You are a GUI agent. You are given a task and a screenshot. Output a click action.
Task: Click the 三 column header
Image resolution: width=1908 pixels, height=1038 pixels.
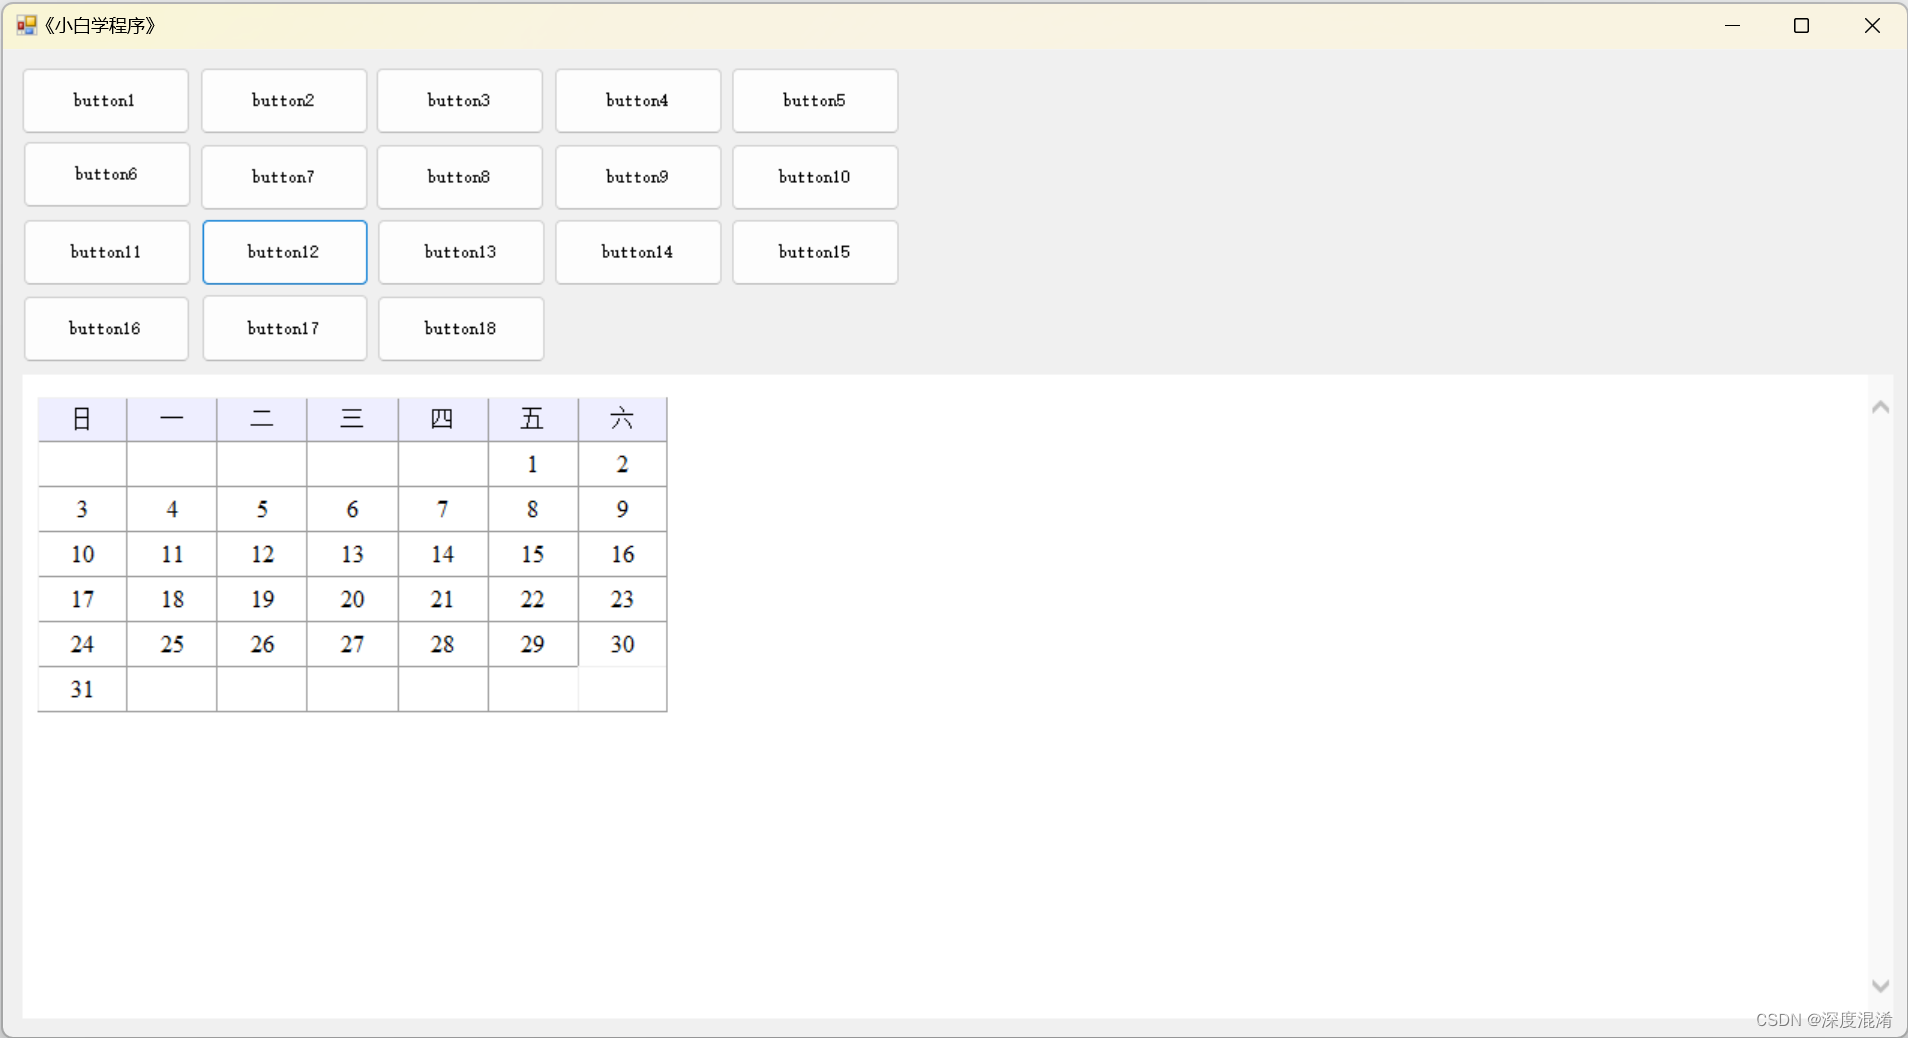click(x=352, y=419)
